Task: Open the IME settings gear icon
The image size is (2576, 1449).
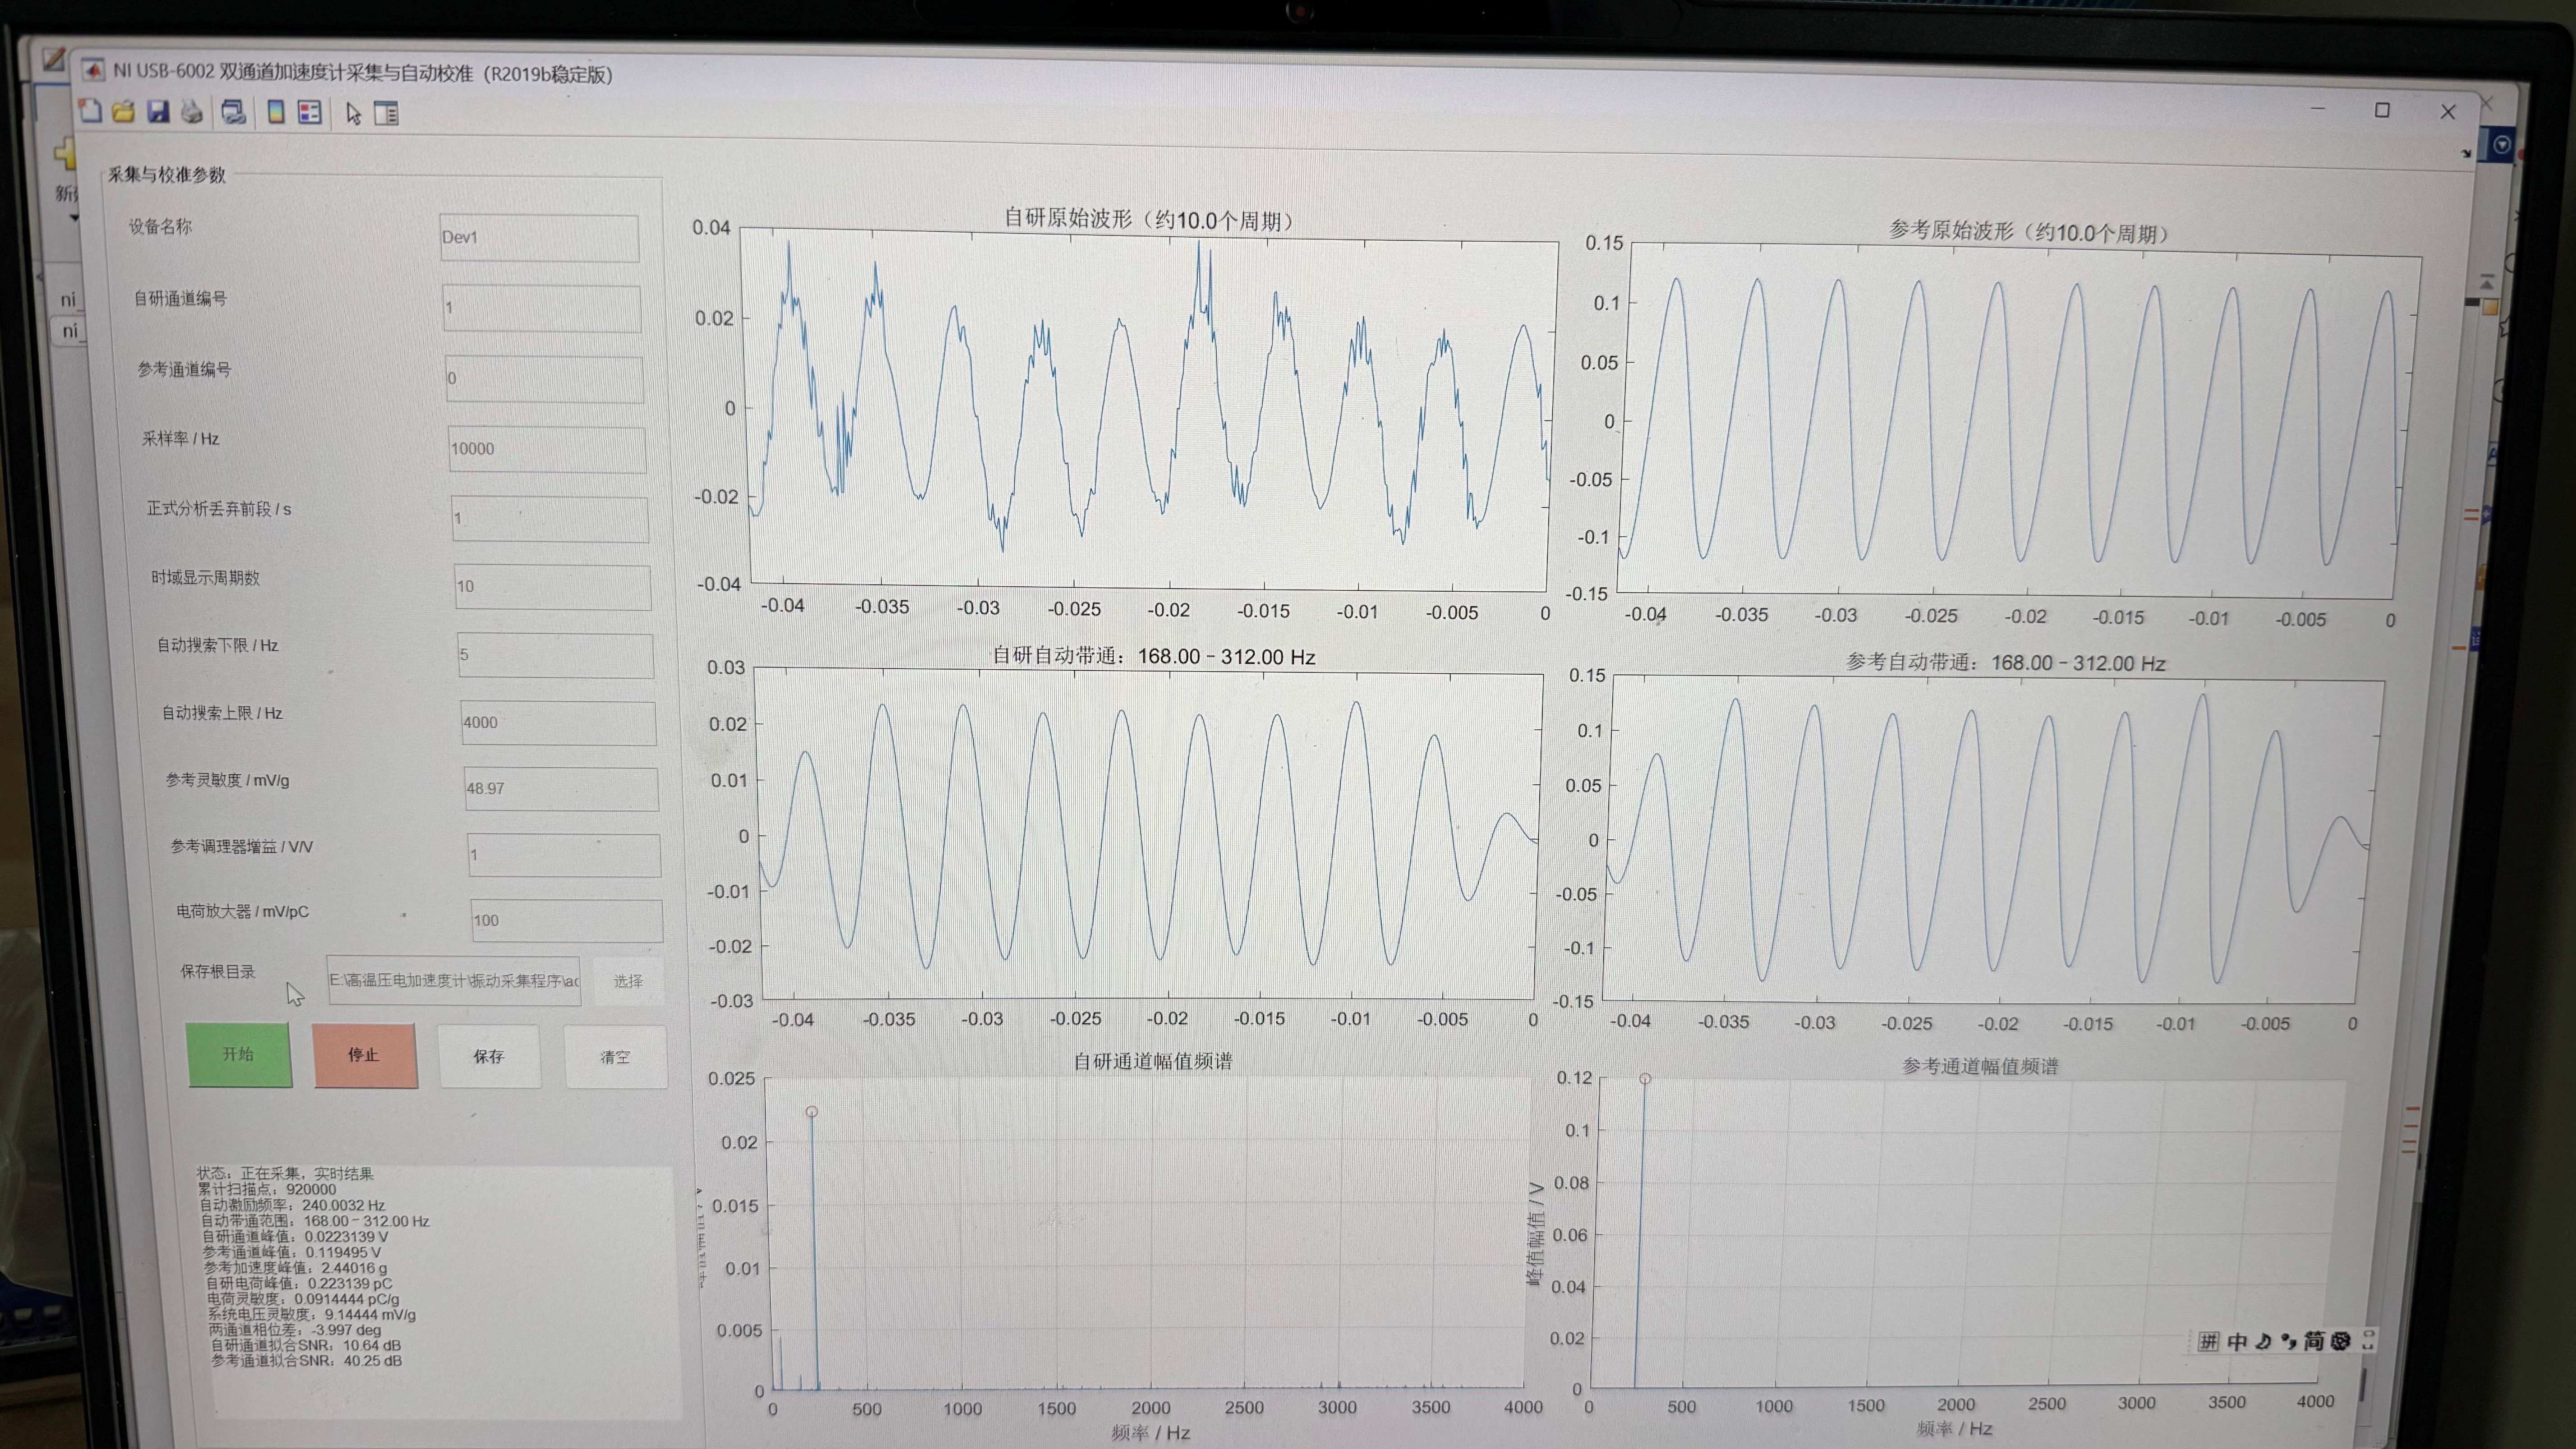Action: [x=2340, y=1341]
